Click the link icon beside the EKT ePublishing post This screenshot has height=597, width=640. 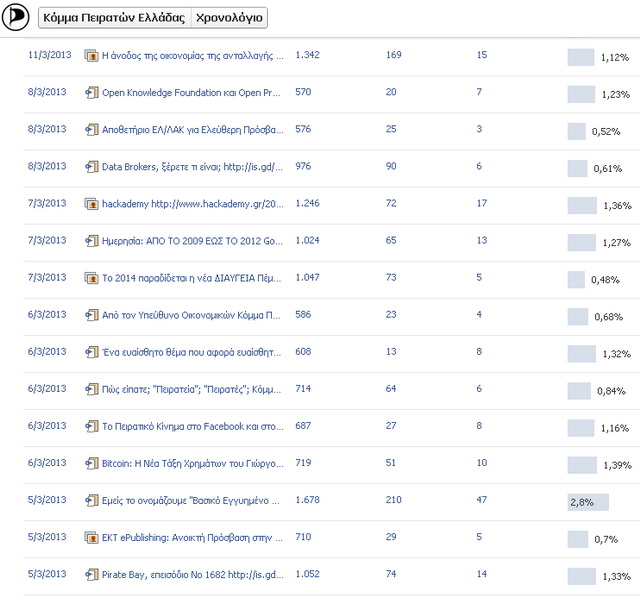92,538
